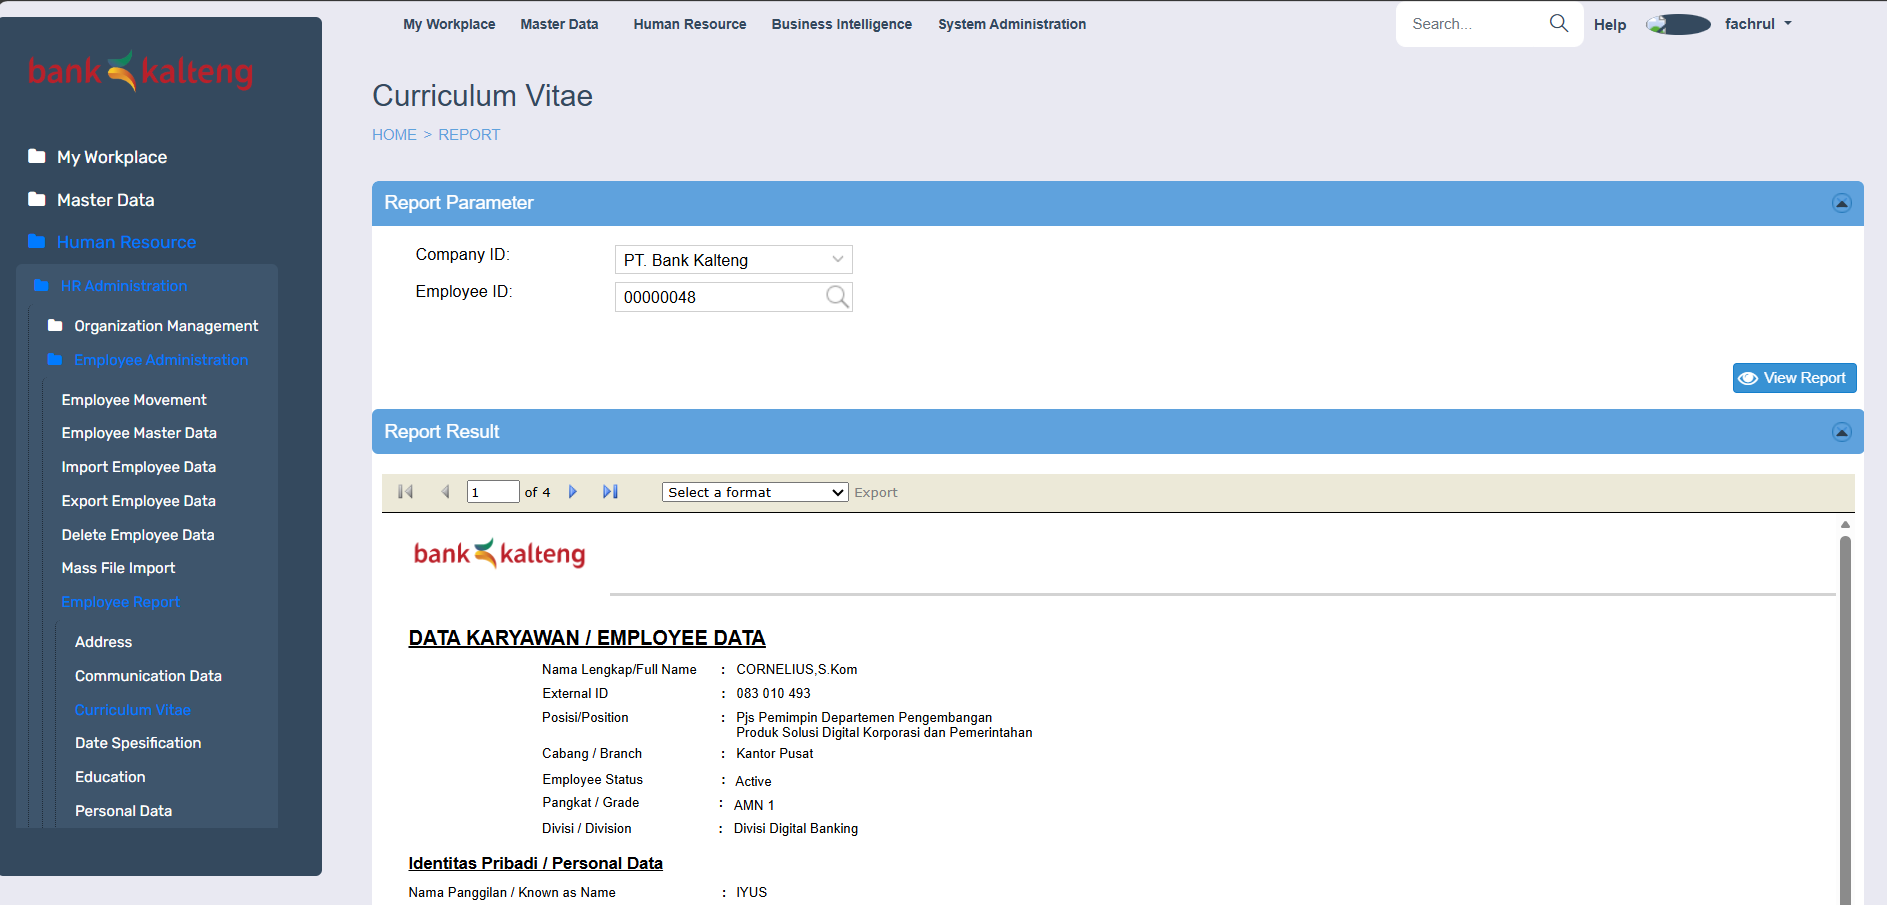Screen dimensions: 1887x905
Task: Jump to the last report page
Action: point(610,492)
